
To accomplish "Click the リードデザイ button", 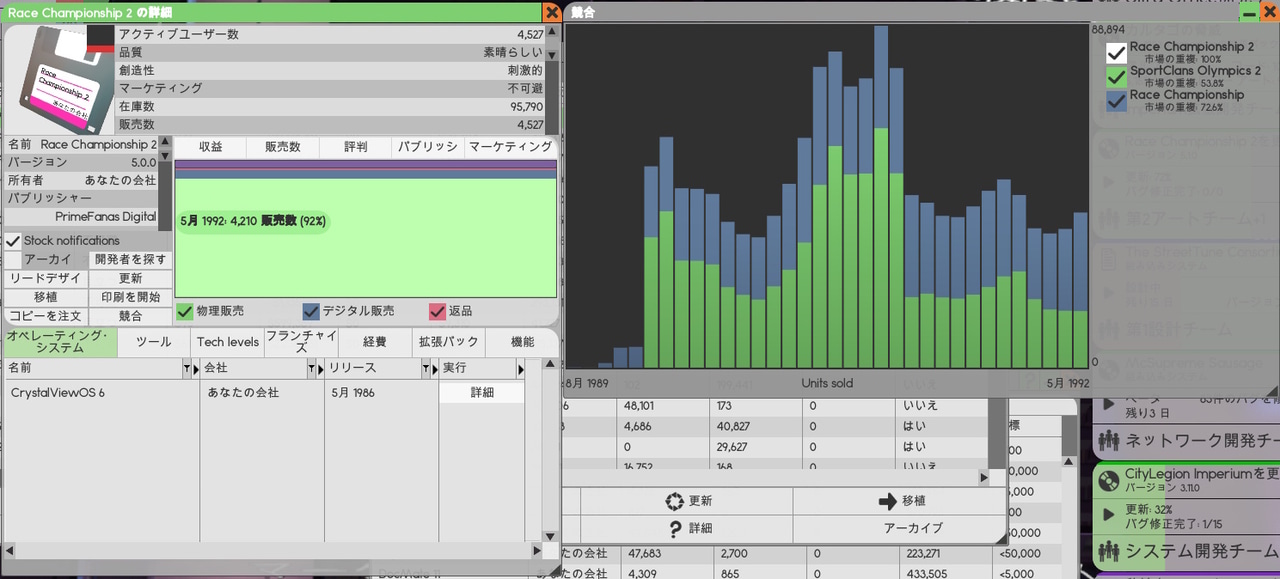I will 46,279.
